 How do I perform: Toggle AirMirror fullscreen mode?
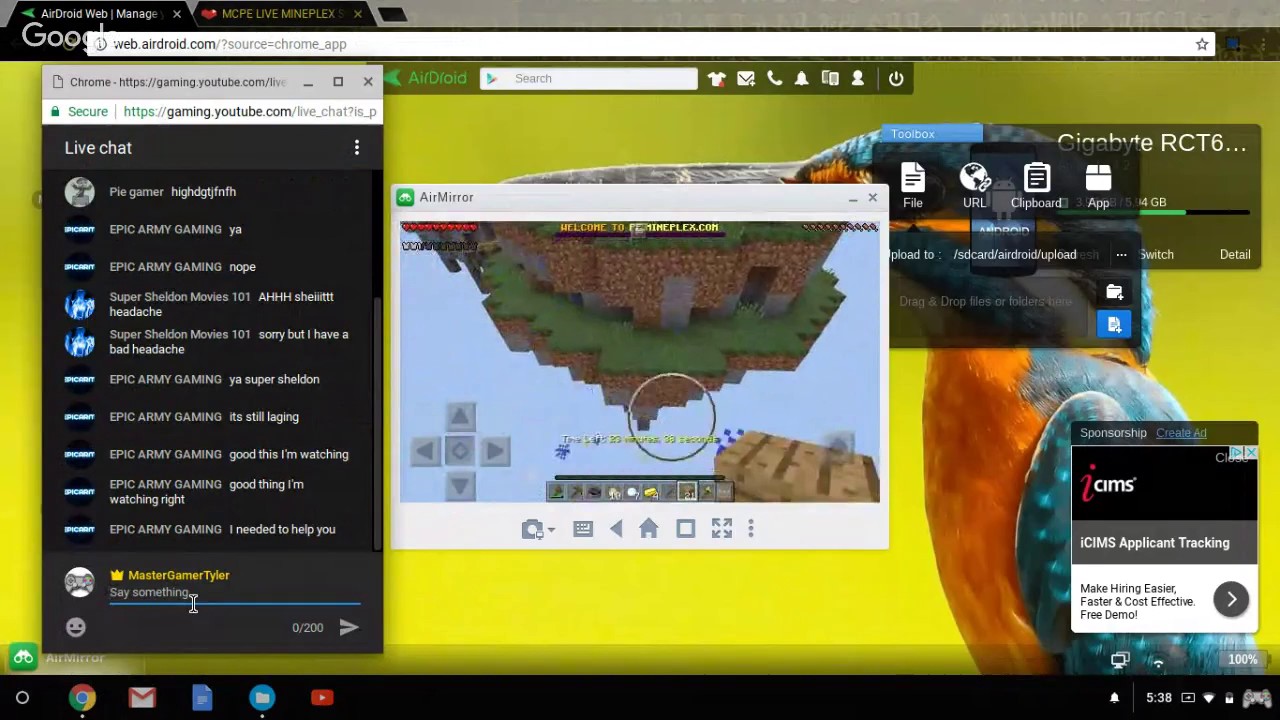coord(721,529)
